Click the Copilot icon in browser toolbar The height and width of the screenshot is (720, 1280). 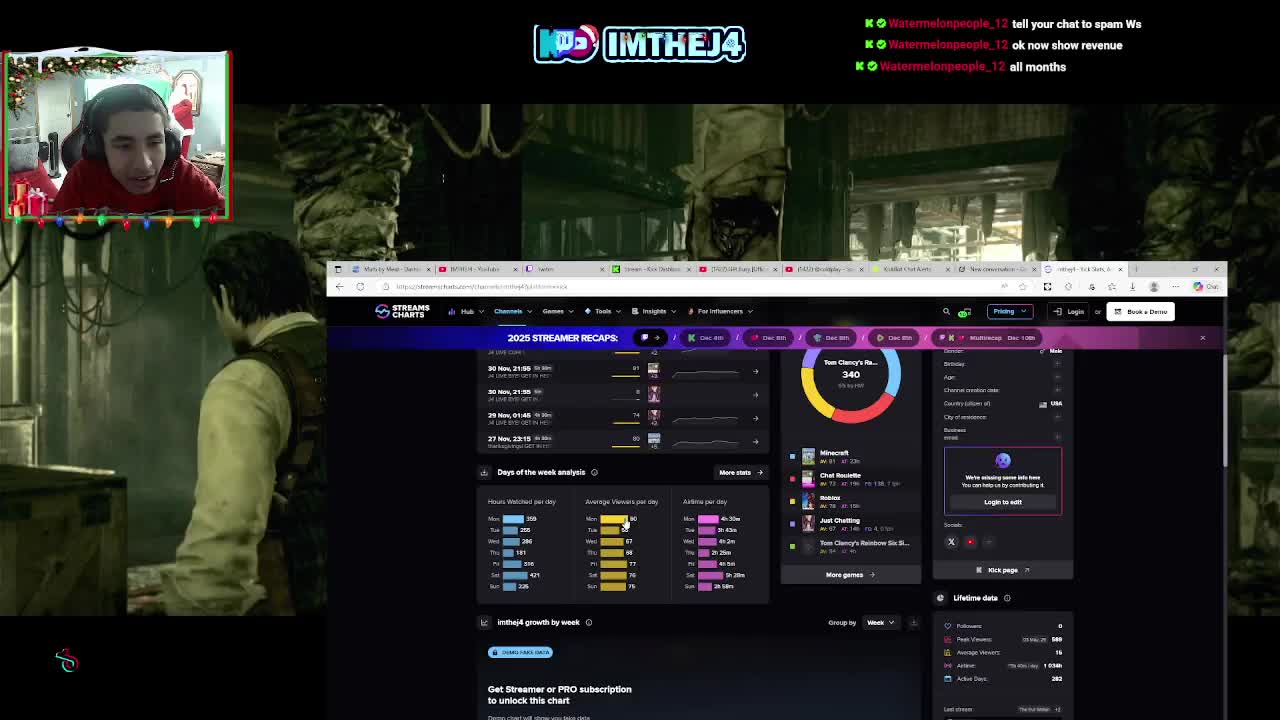(x=1198, y=287)
